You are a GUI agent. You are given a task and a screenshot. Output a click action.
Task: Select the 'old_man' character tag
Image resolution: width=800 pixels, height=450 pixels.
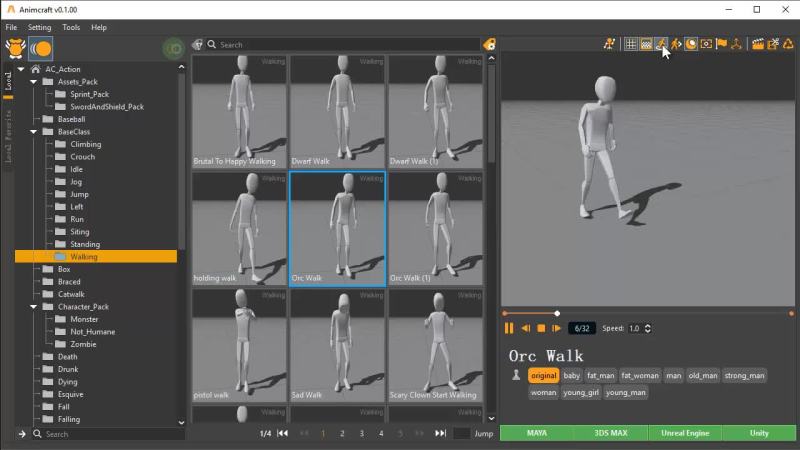click(x=703, y=376)
